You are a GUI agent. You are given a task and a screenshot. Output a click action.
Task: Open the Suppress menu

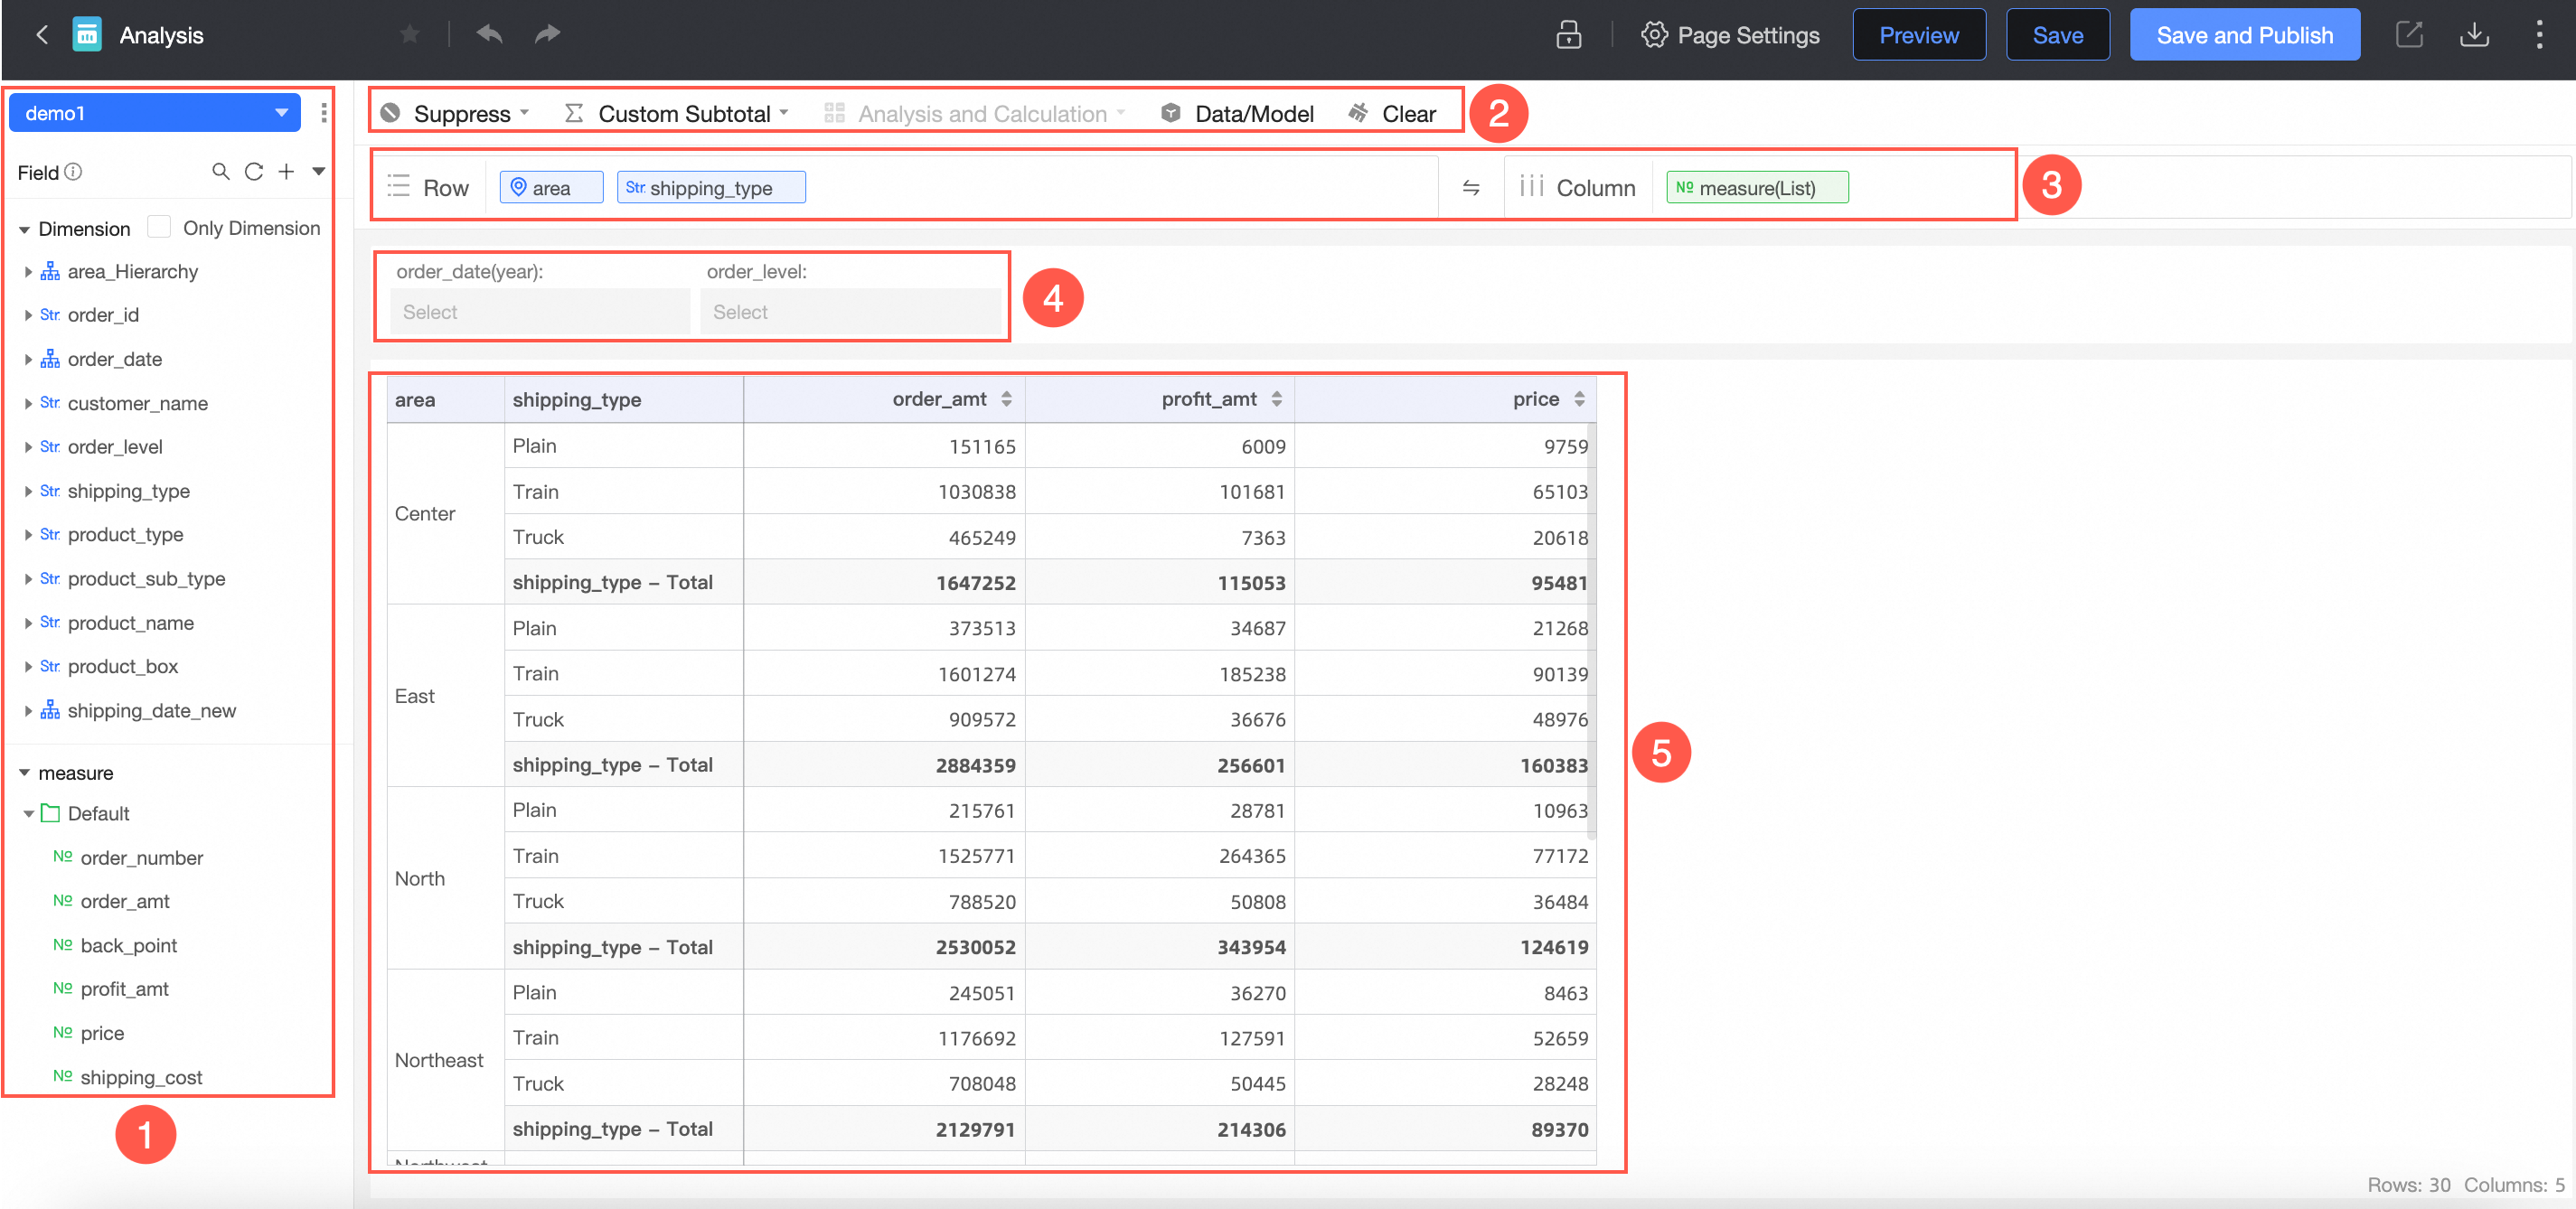(461, 113)
